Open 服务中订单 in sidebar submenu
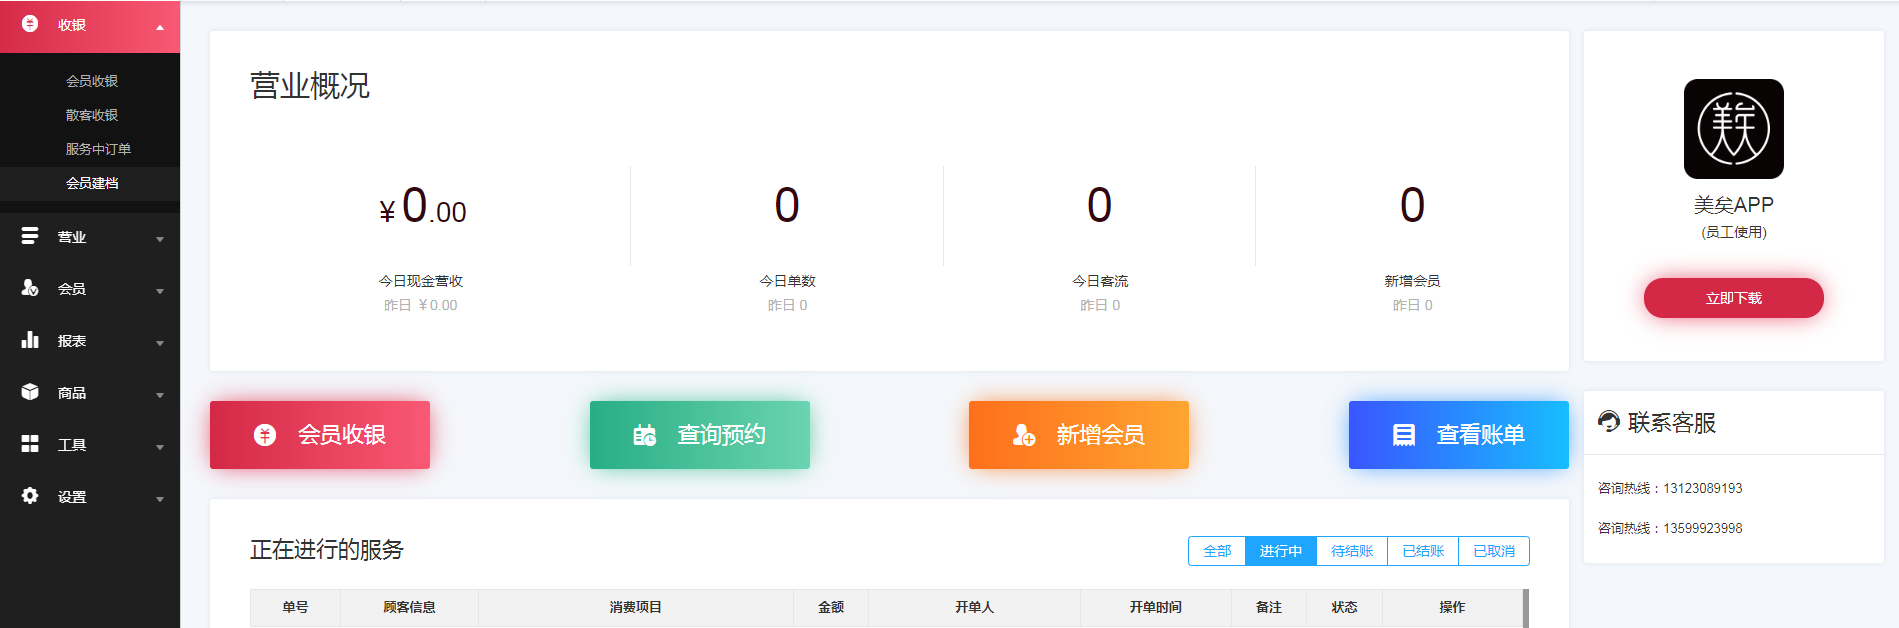The image size is (1899, 628). 98,149
